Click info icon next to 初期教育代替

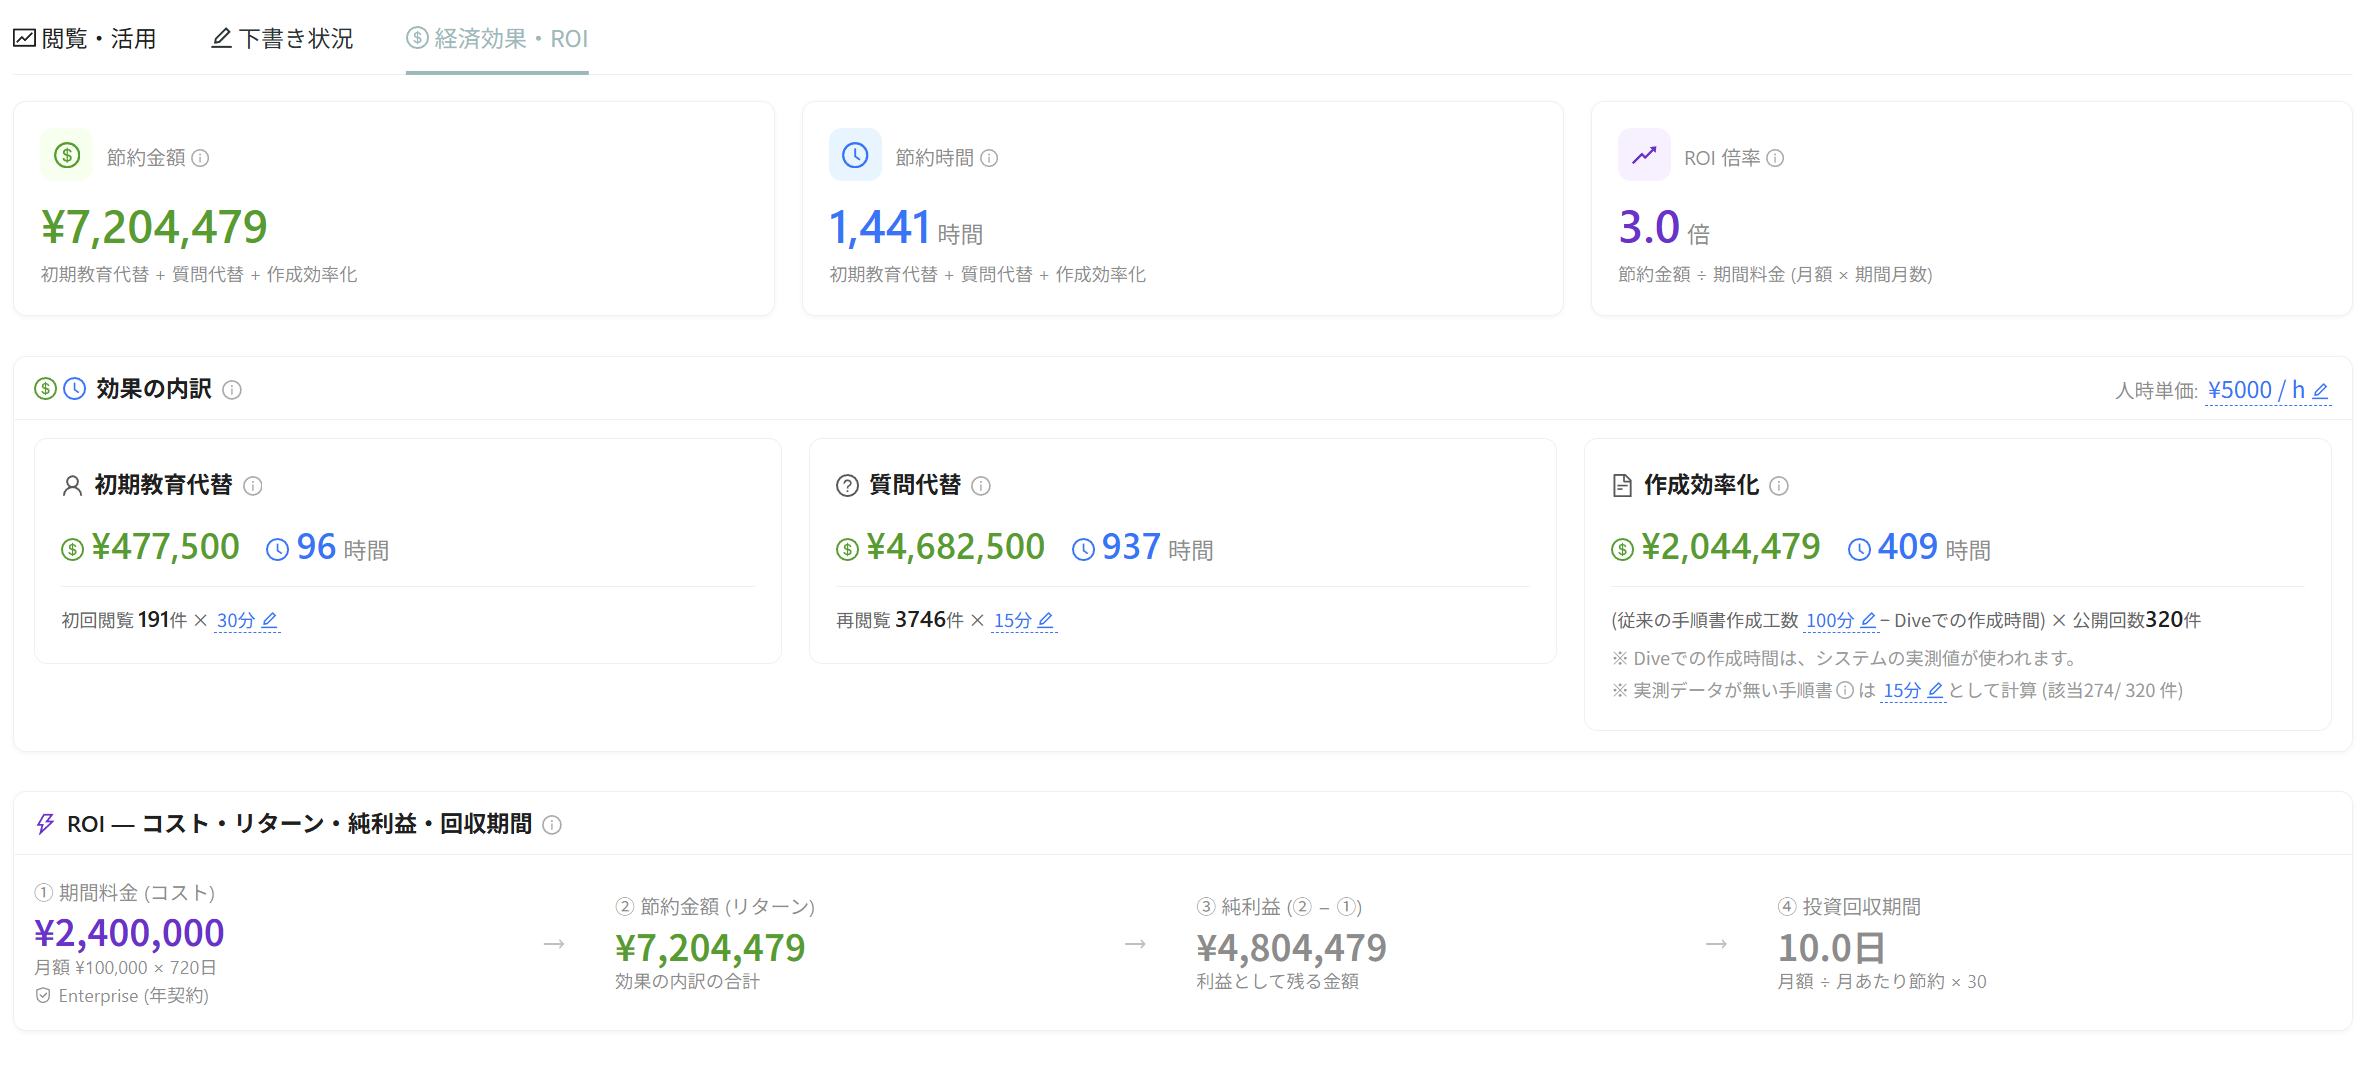(x=253, y=486)
